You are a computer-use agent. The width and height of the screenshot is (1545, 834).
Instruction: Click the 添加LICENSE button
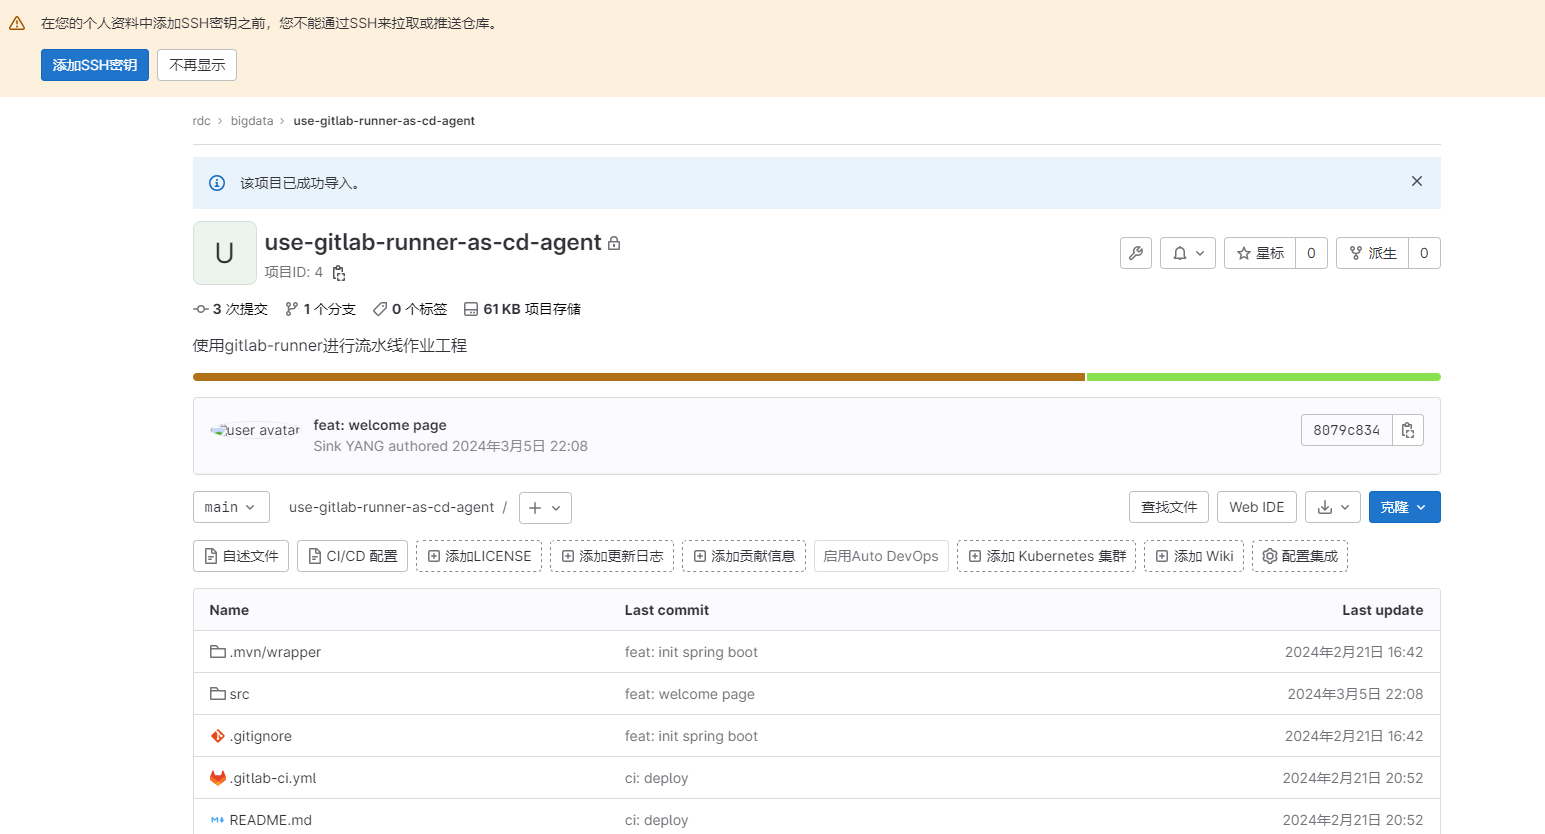[x=479, y=556]
